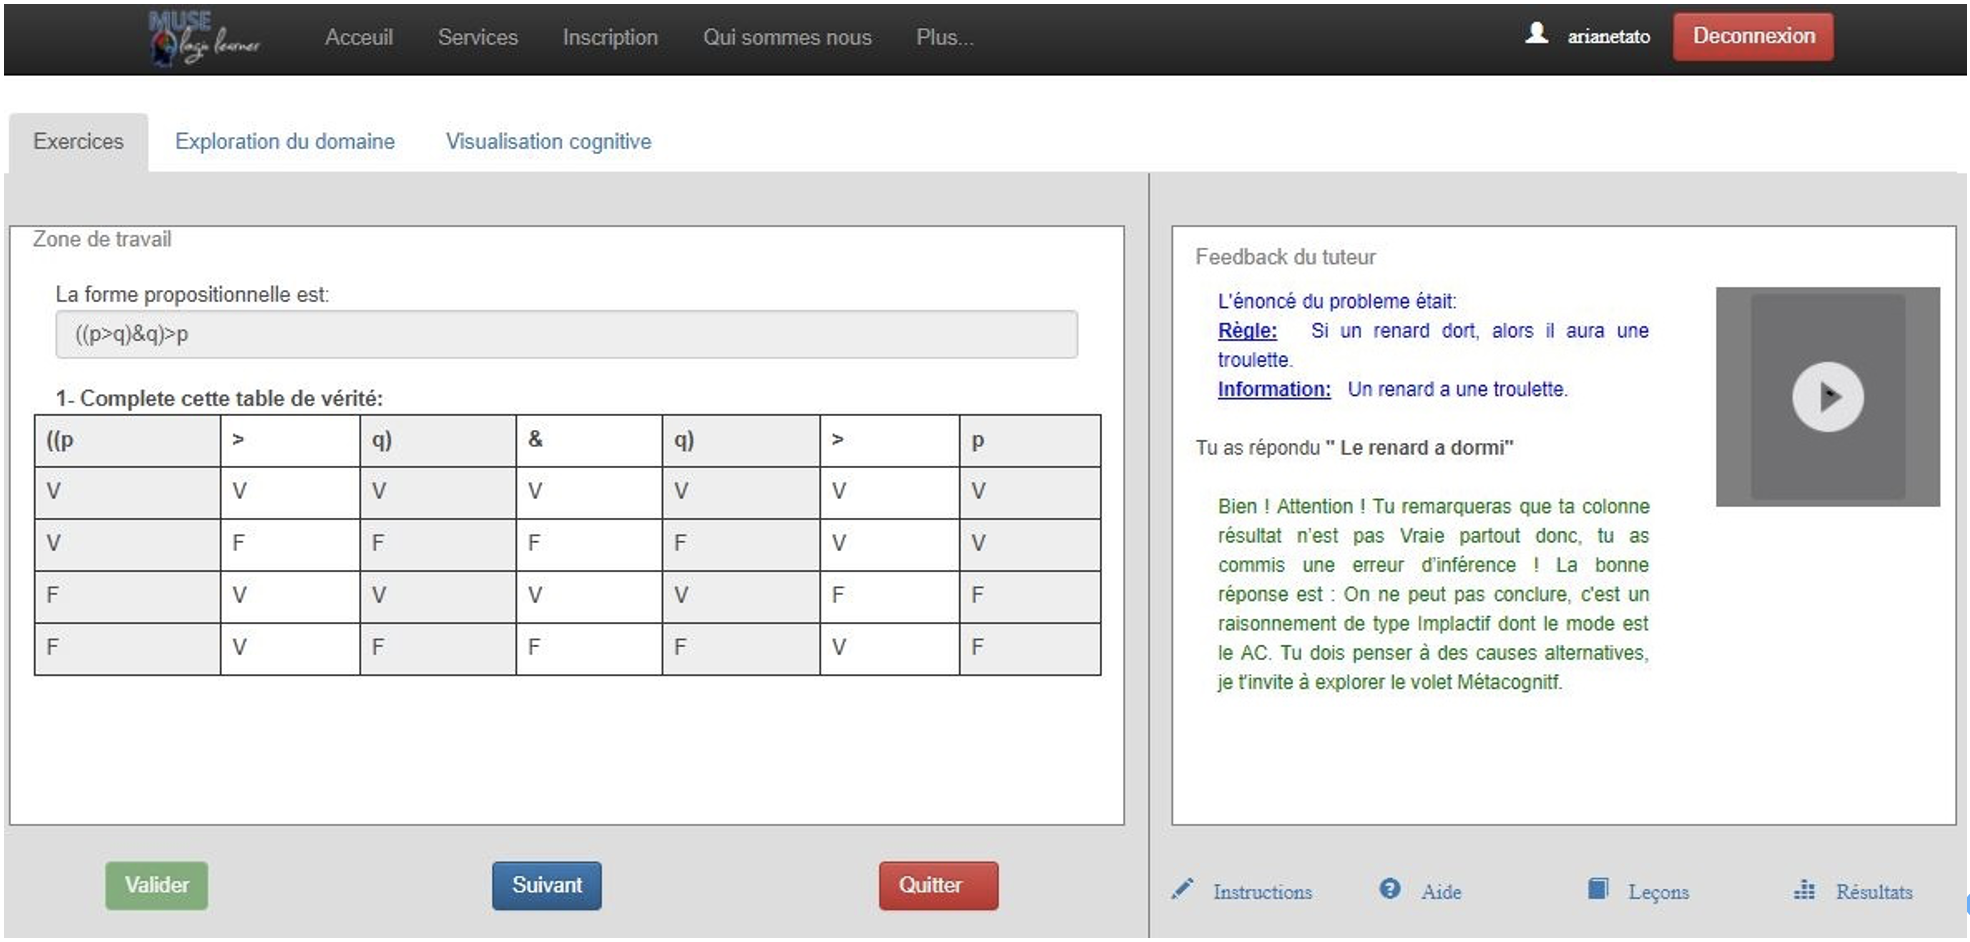Click the Valider button
The image size is (1970, 942).
click(x=156, y=885)
